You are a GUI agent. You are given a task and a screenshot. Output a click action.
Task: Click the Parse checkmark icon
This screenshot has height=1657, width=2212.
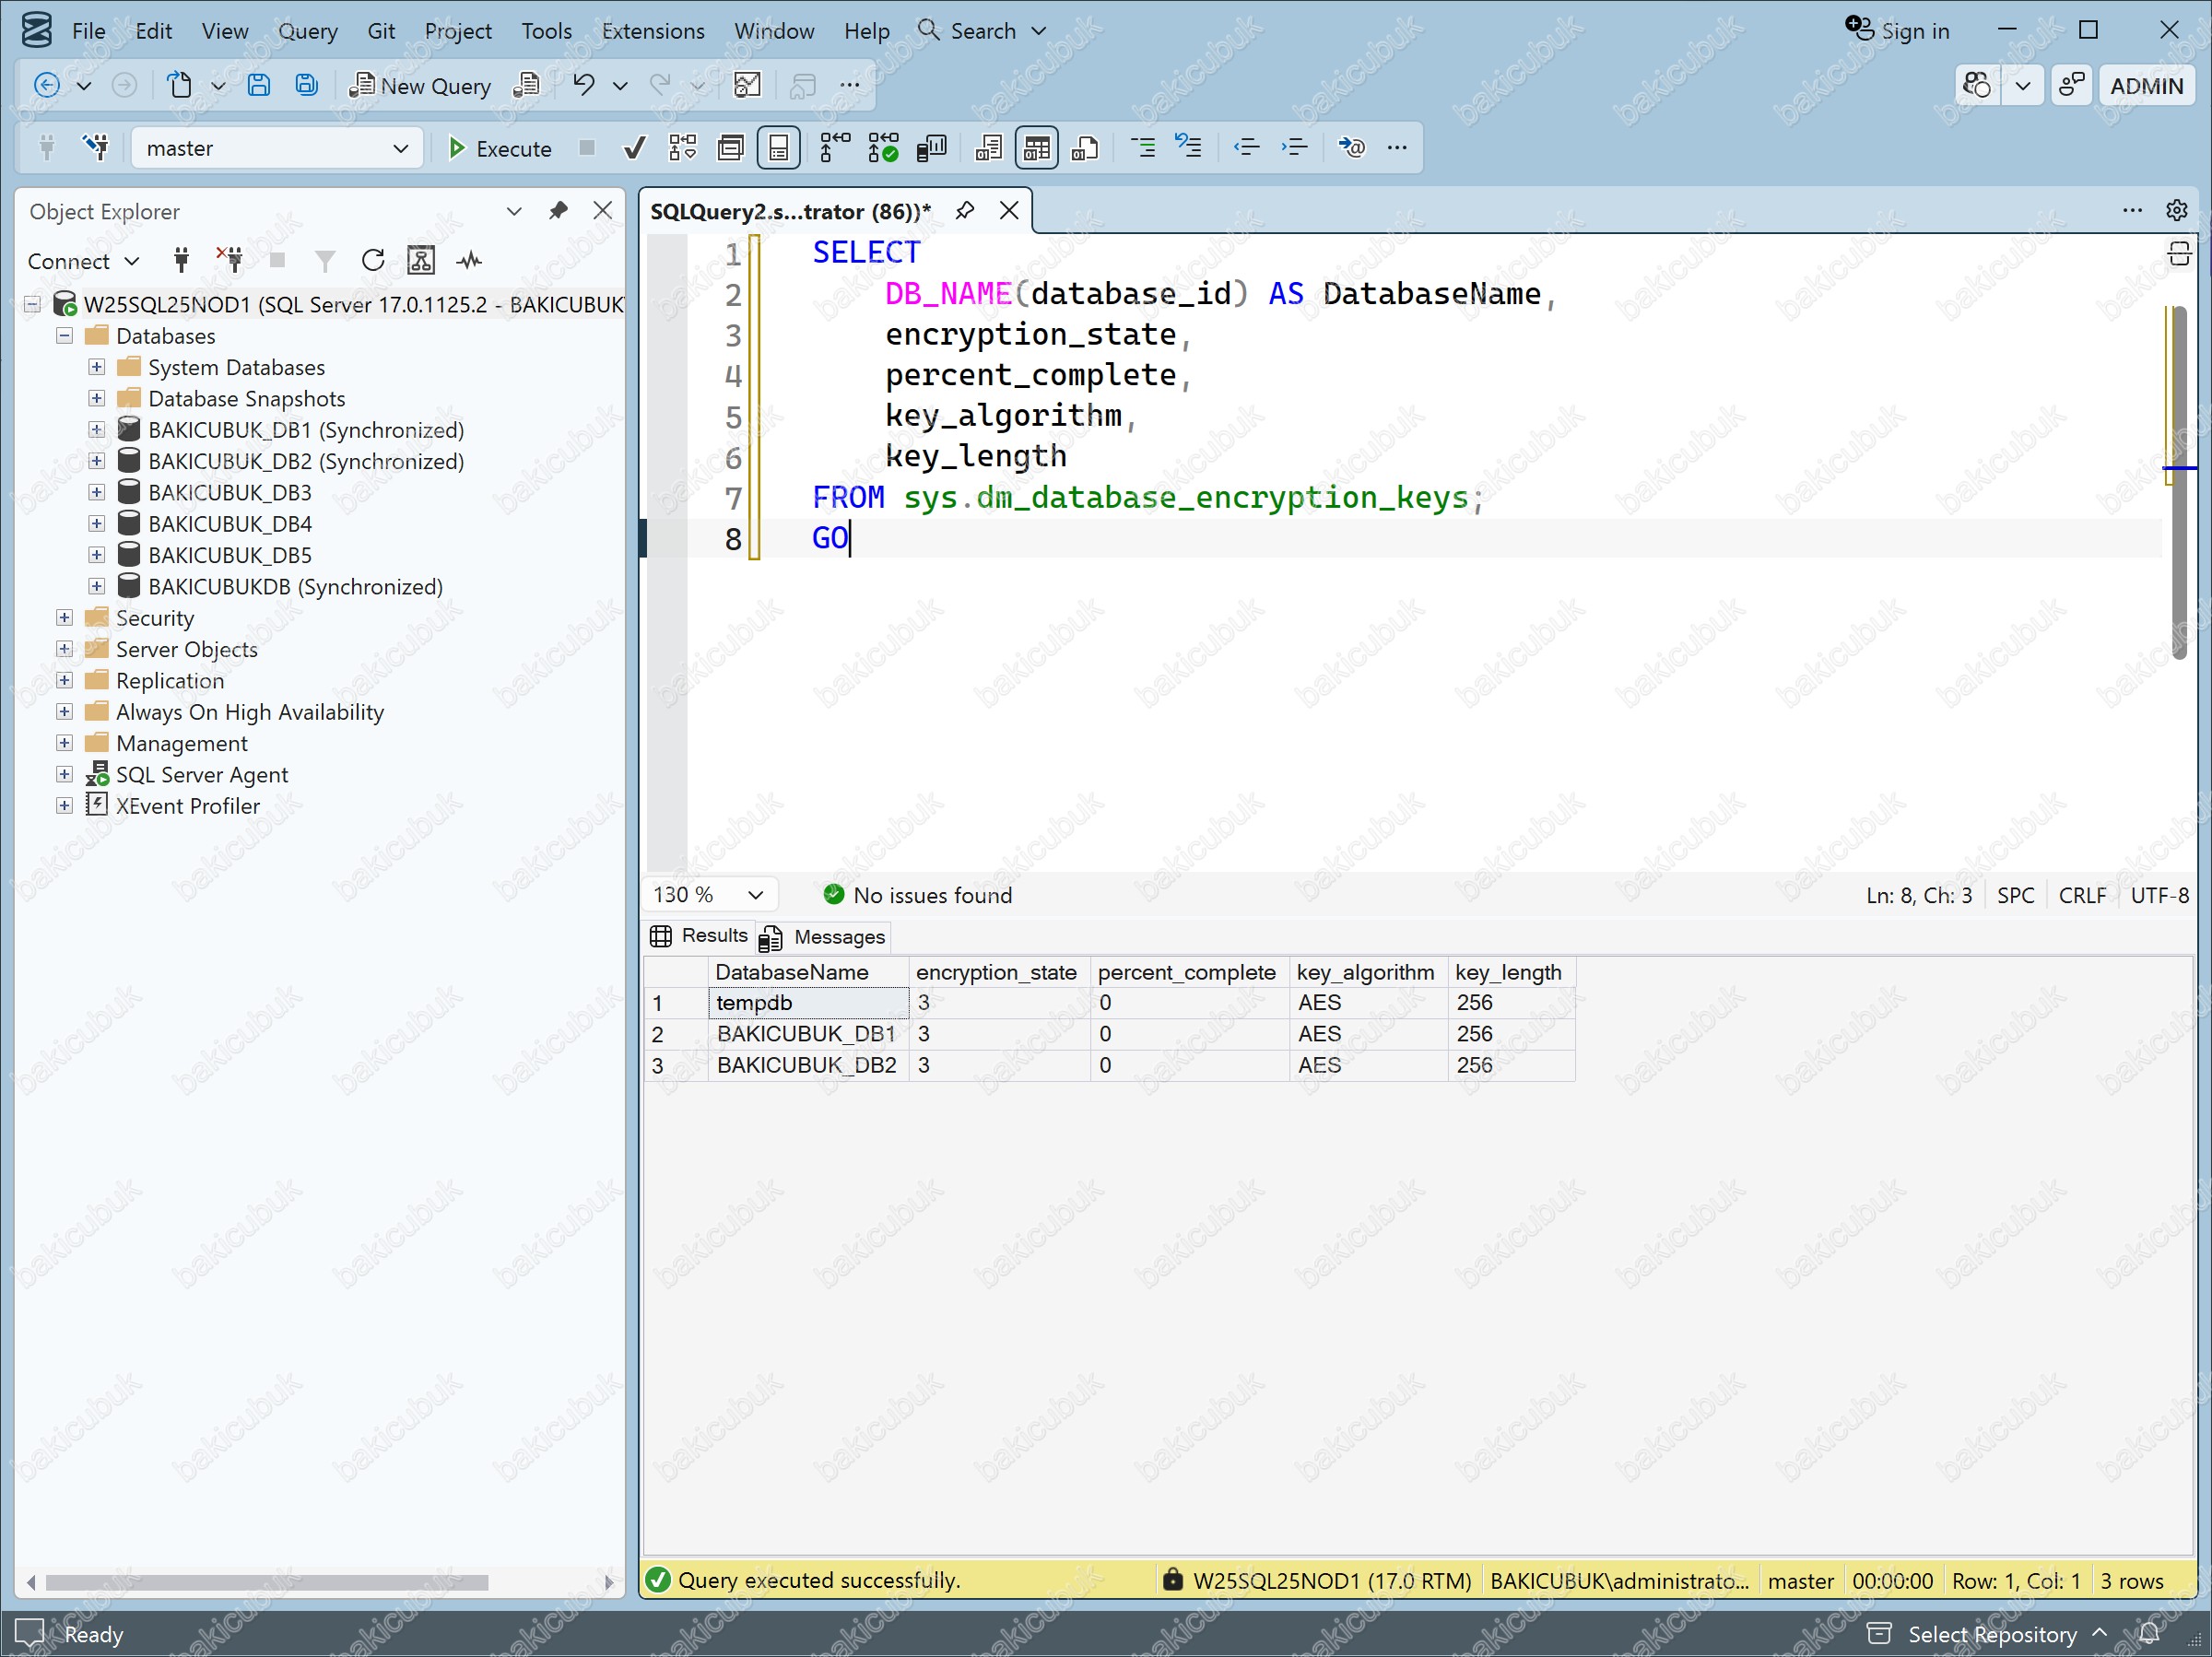634,148
